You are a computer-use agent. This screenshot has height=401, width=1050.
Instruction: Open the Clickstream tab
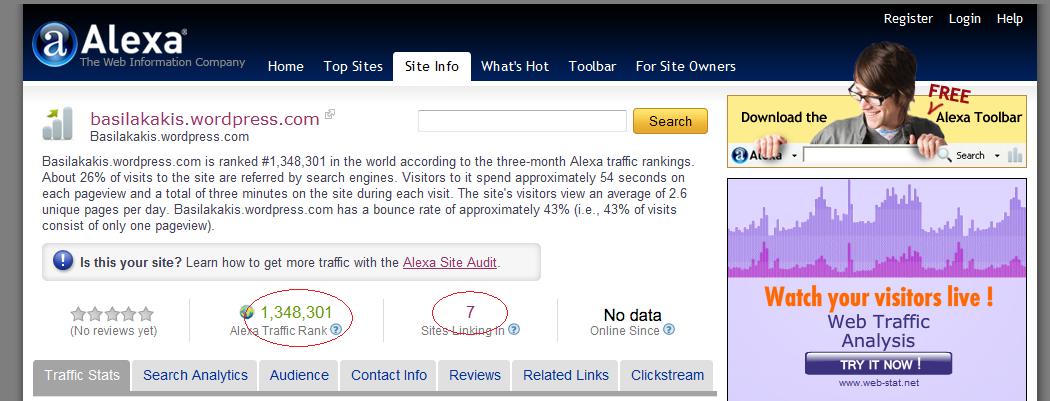(x=667, y=375)
